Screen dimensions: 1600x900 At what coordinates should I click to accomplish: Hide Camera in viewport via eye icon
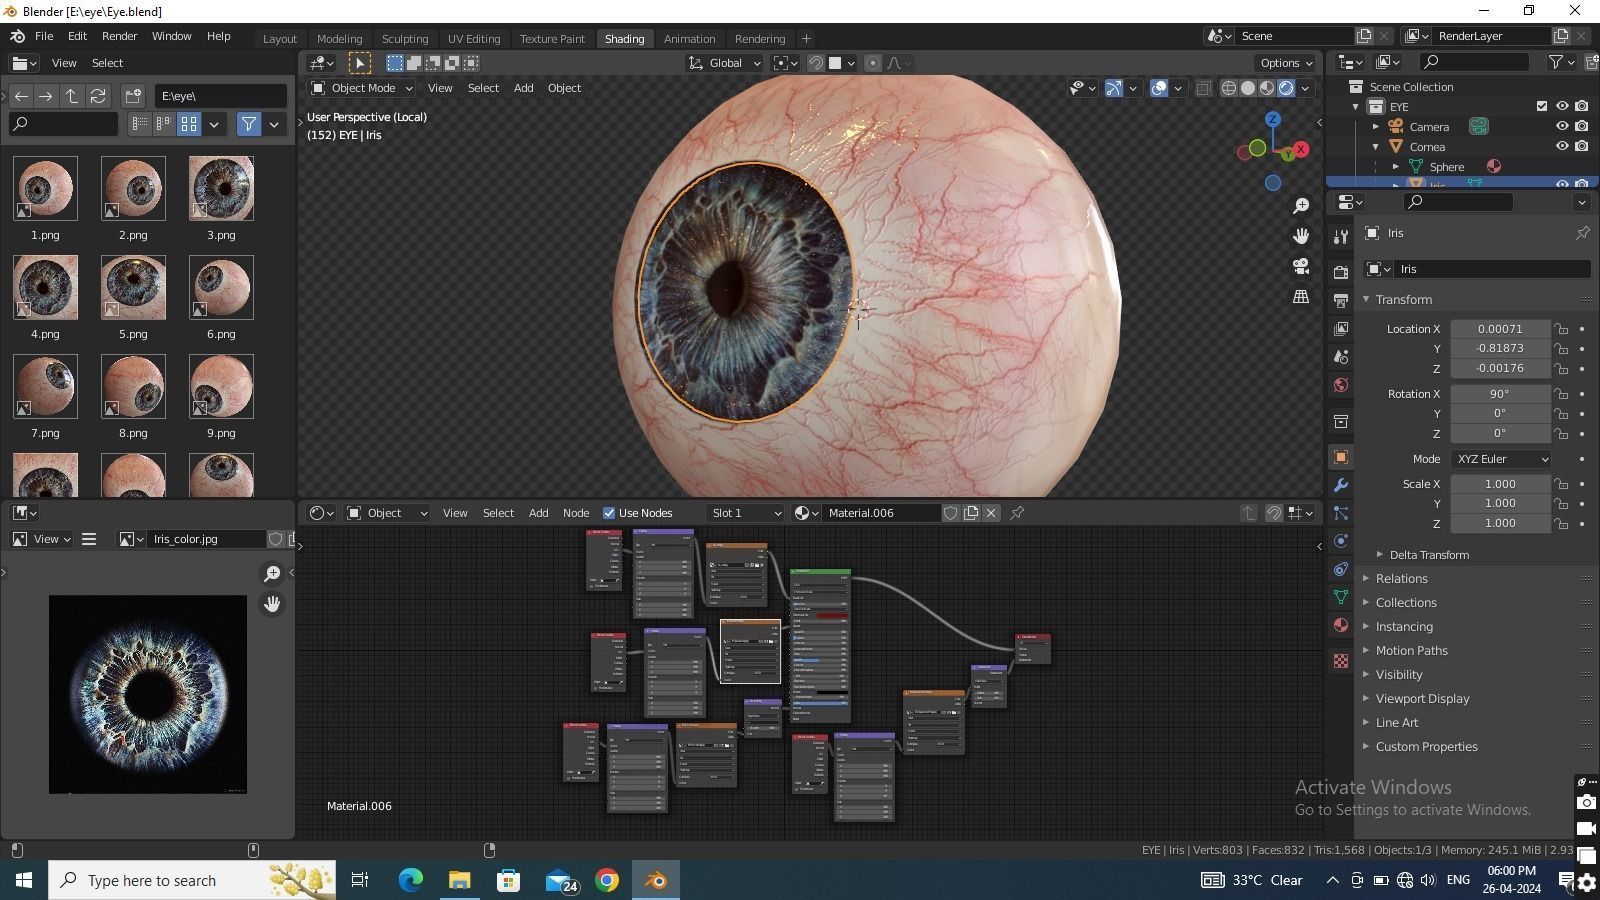(1562, 127)
